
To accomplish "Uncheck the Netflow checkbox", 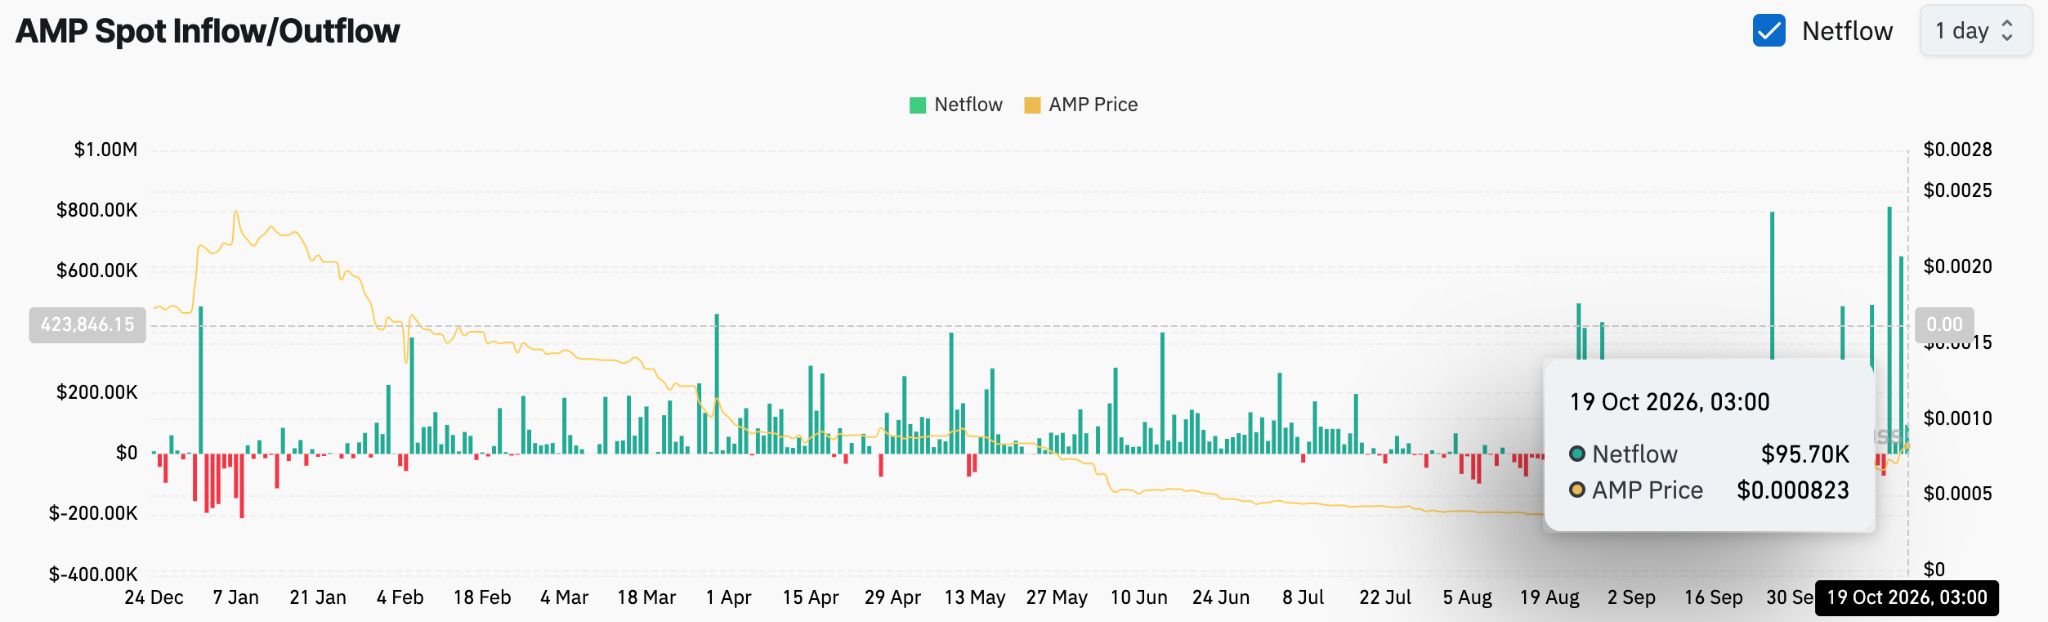I will pyautogui.click(x=1769, y=31).
